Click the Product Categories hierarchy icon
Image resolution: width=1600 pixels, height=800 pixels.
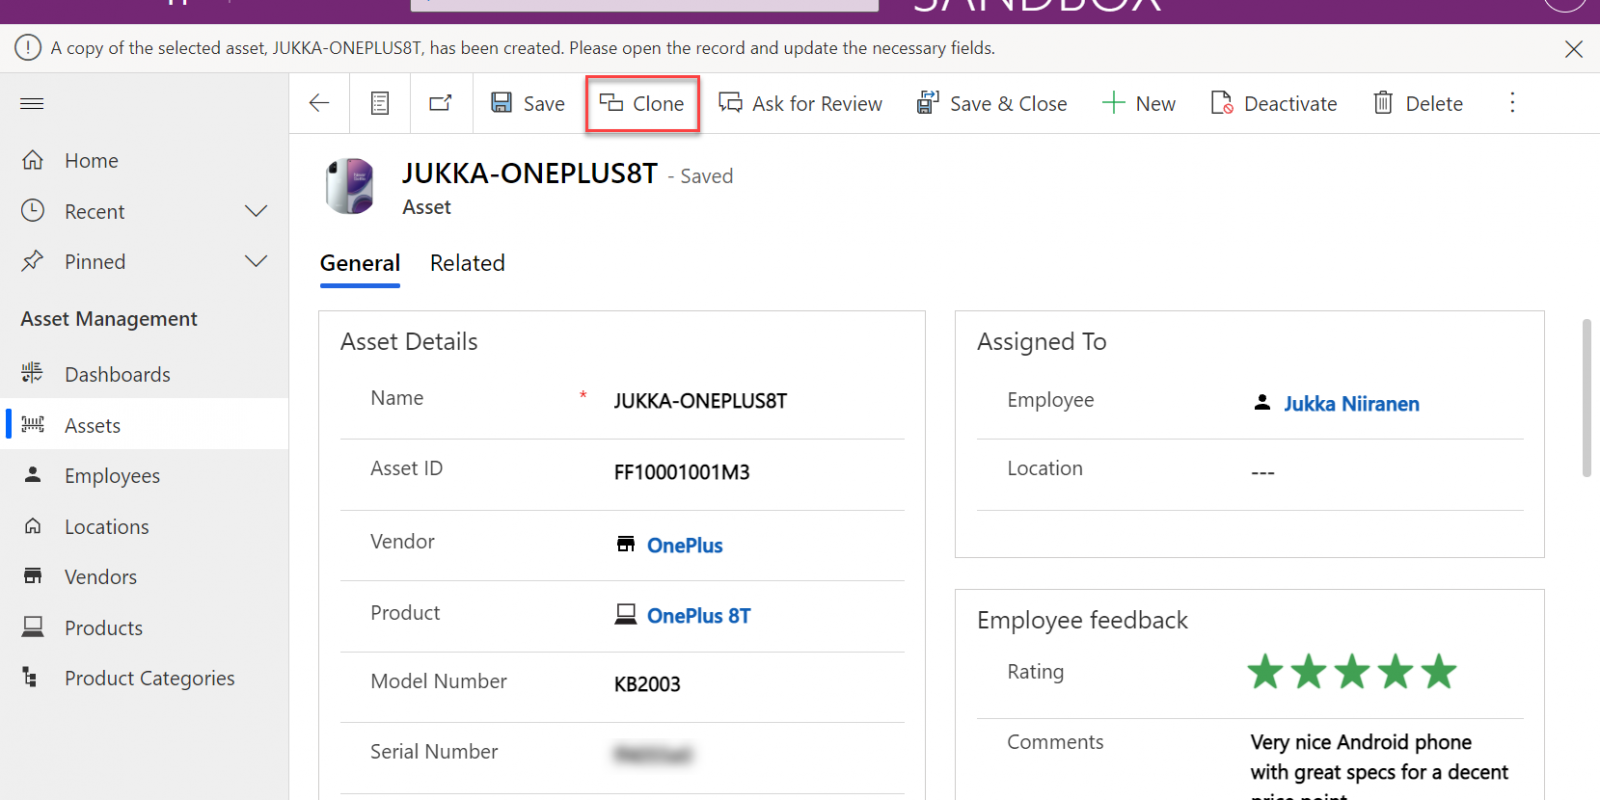click(30, 677)
